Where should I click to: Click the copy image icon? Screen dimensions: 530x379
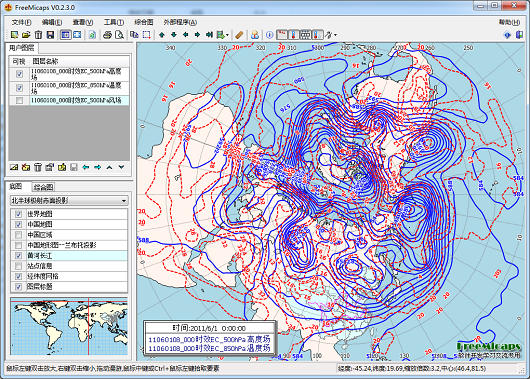click(x=135, y=35)
